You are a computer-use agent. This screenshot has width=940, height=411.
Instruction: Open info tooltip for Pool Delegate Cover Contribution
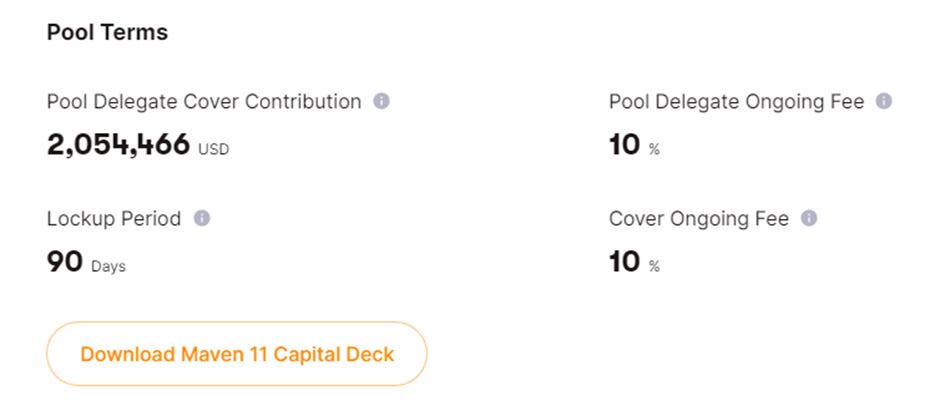point(381,101)
